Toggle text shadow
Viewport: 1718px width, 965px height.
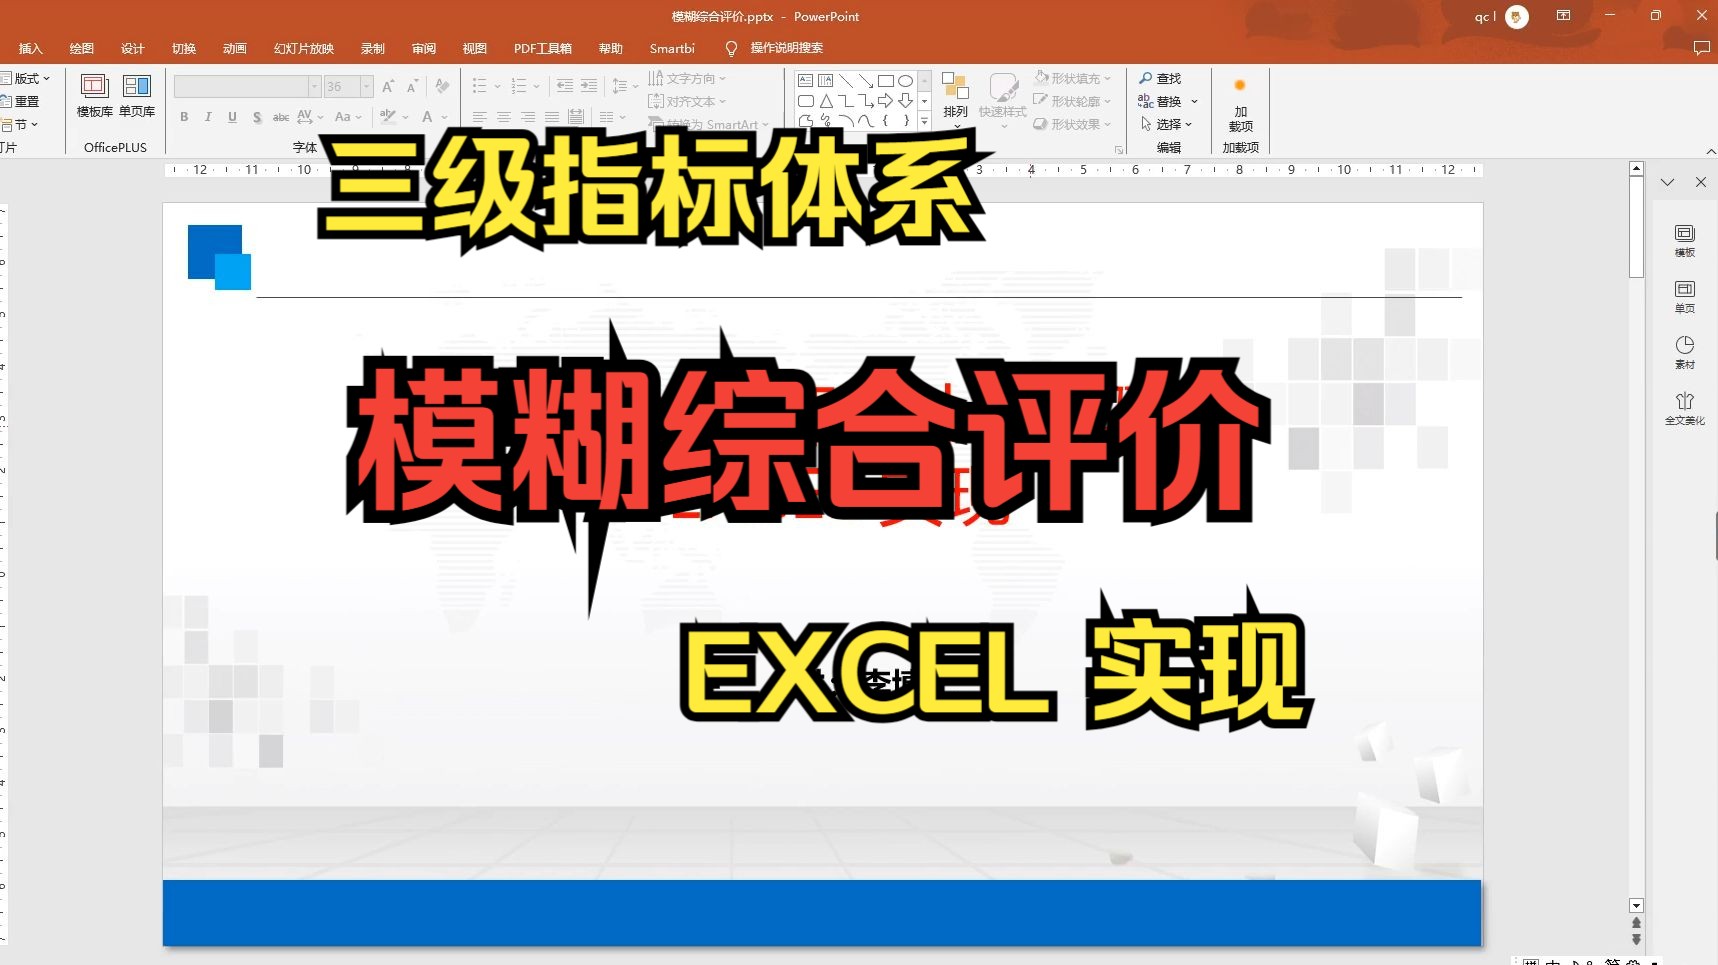(x=257, y=117)
